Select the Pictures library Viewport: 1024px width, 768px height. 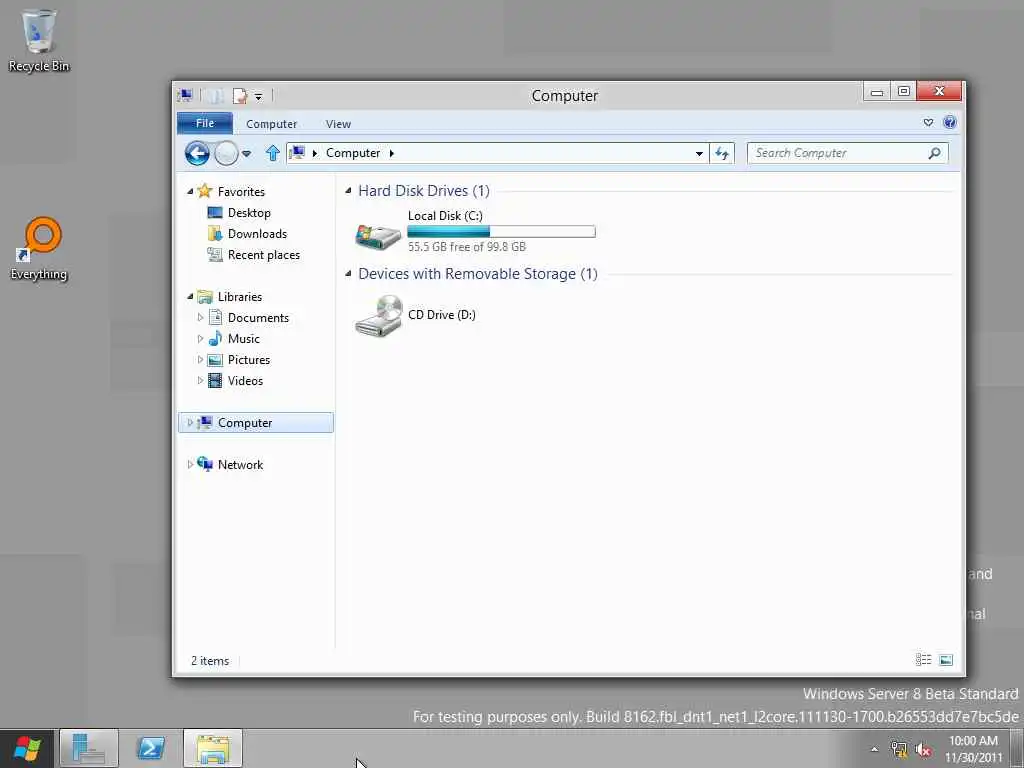[249, 360]
